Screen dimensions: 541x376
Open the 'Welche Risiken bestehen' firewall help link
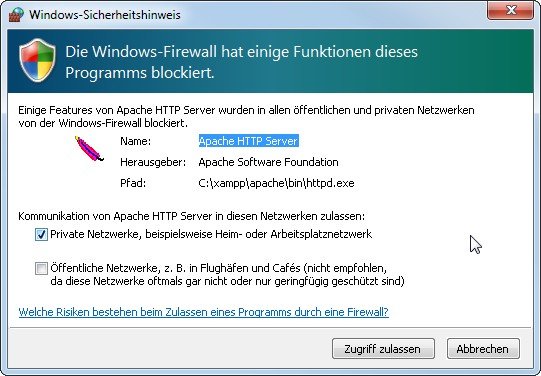pyautogui.click(x=204, y=312)
